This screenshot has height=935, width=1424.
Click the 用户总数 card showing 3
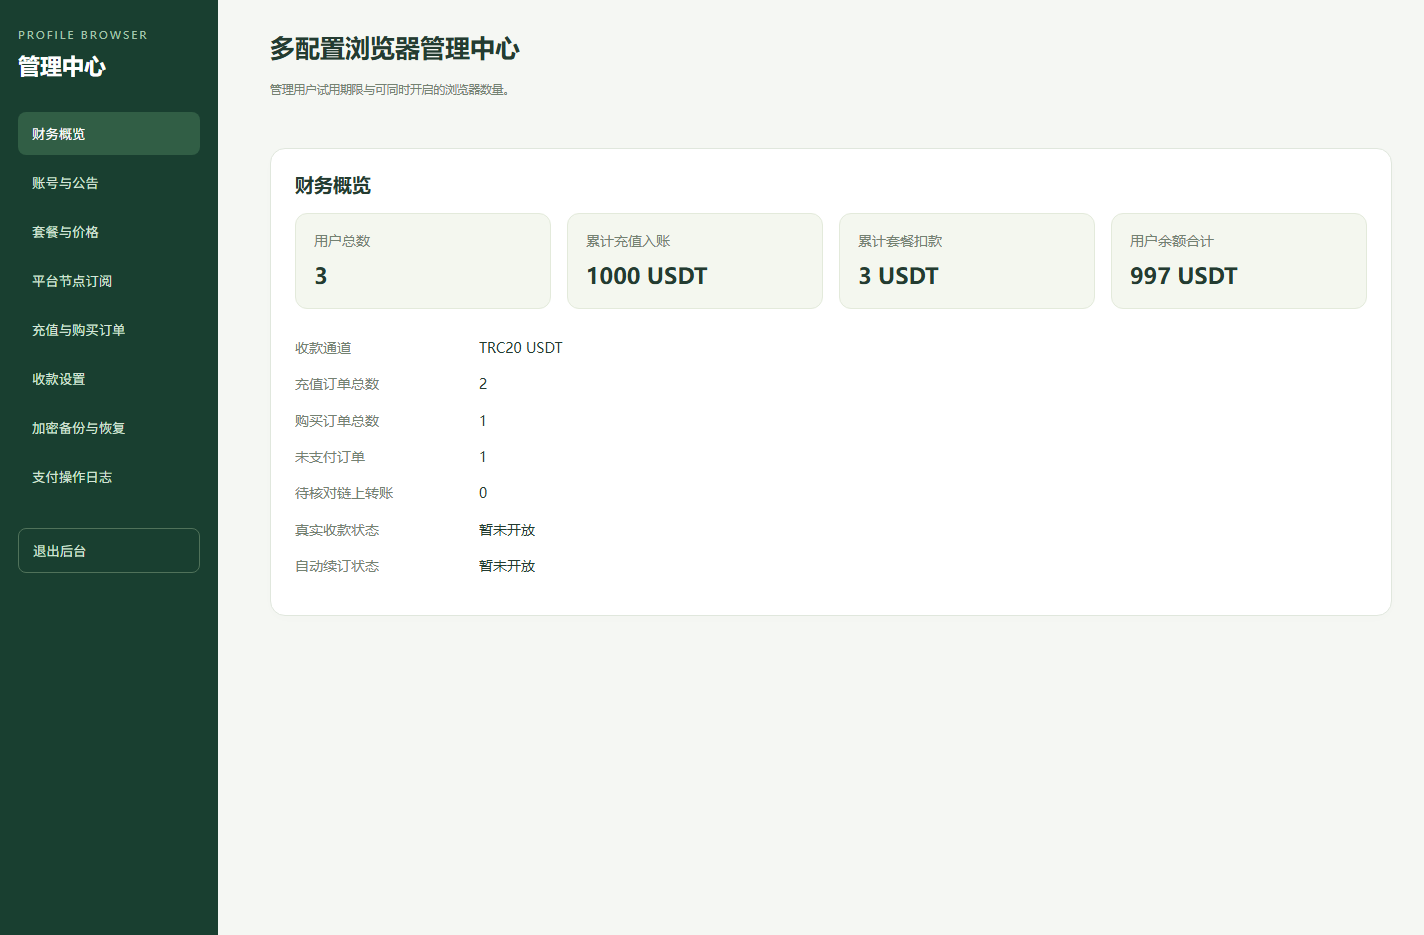click(x=423, y=261)
